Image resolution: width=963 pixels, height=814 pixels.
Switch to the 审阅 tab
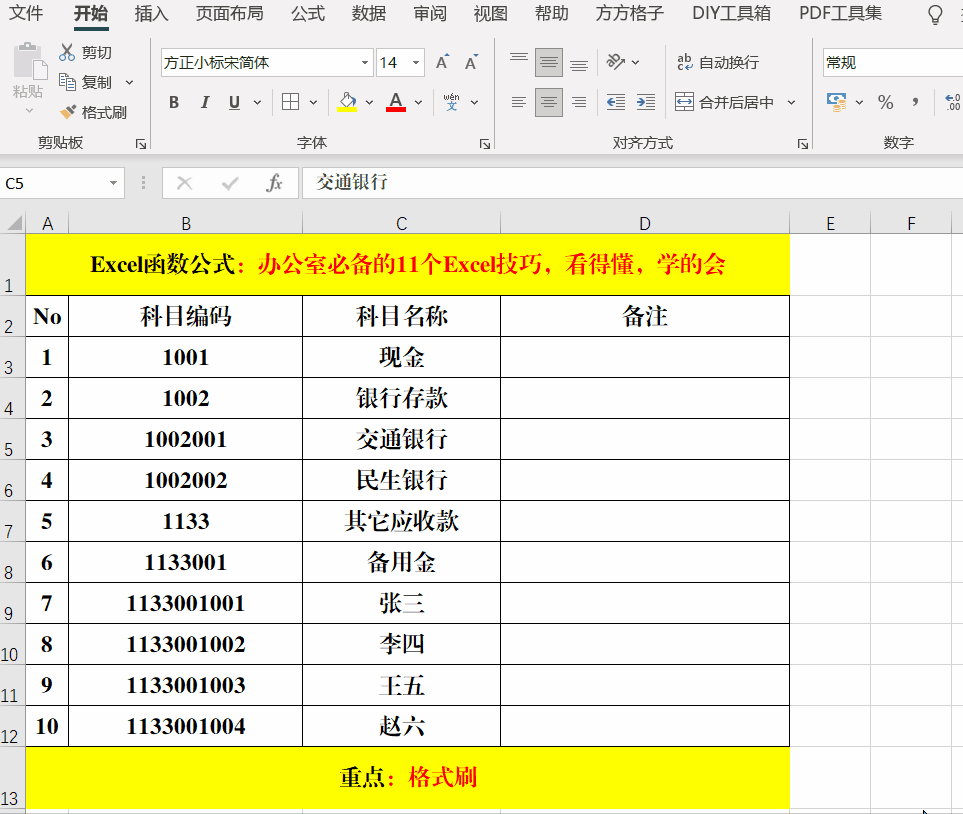point(430,14)
